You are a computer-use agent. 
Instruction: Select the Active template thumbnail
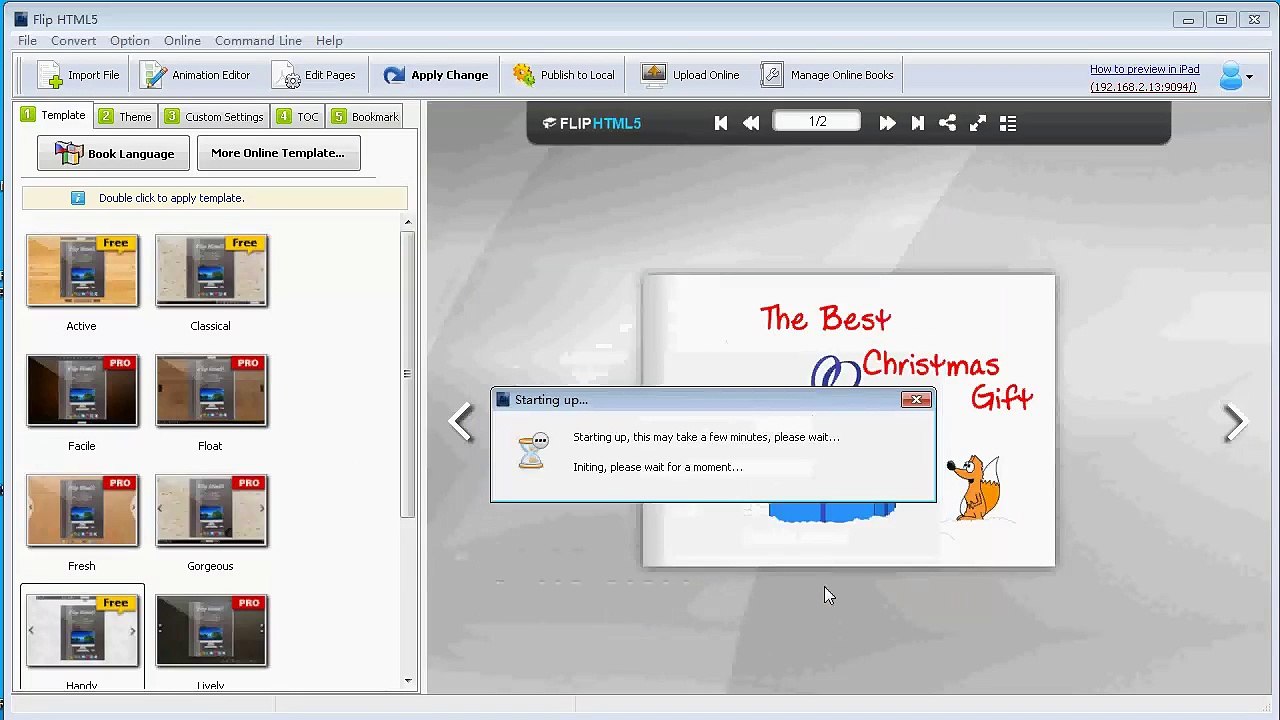(x=82, y=271)
